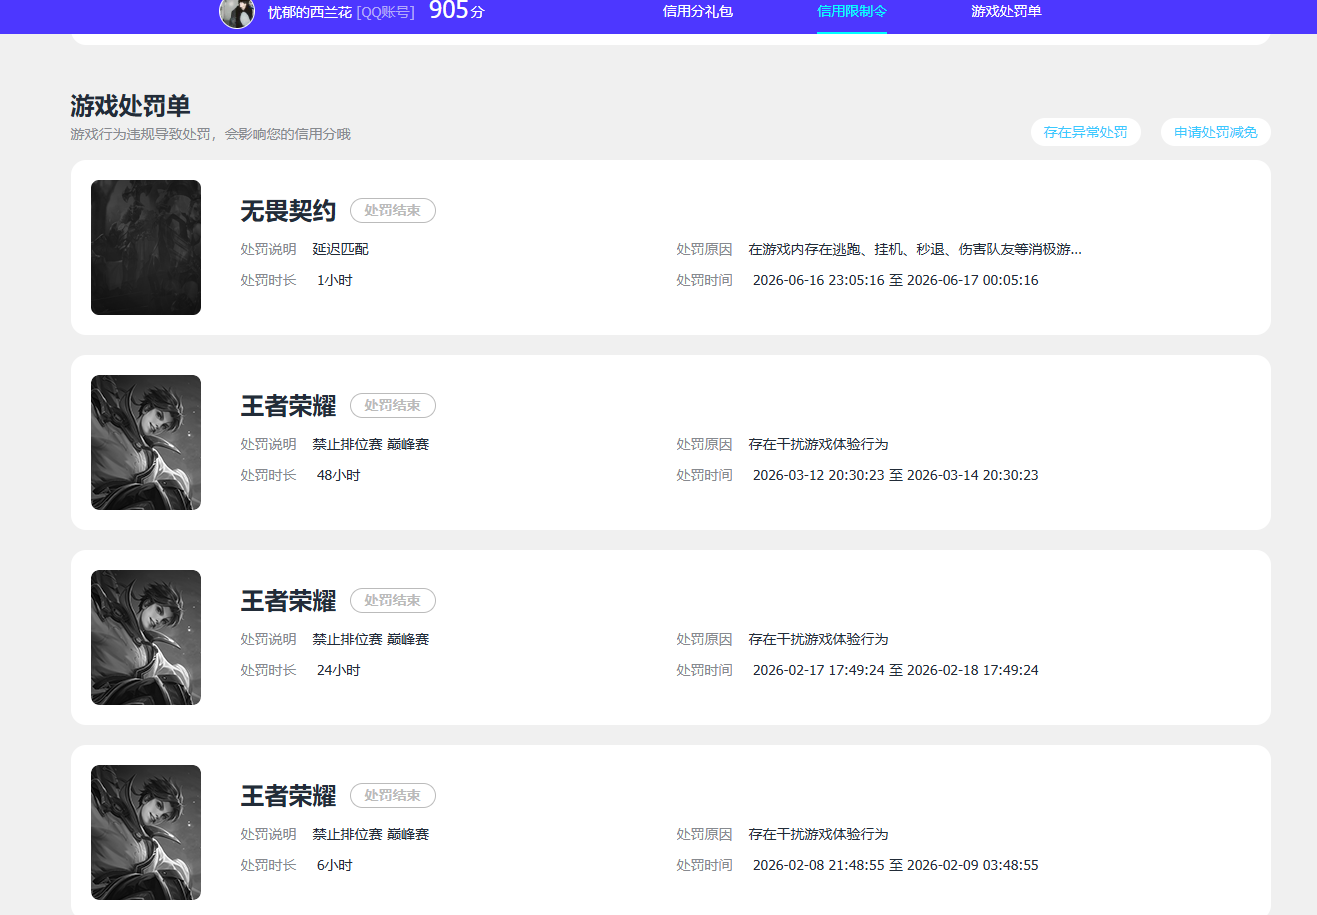Click the username 忧郁的西兰花 in the header

coord(310,12)
